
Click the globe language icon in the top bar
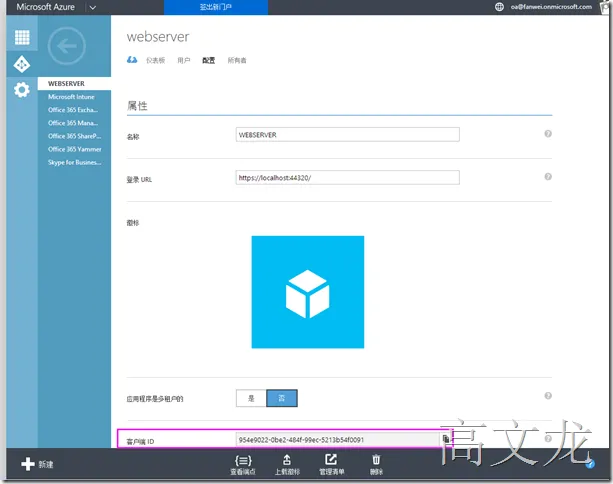coord(499,7)
